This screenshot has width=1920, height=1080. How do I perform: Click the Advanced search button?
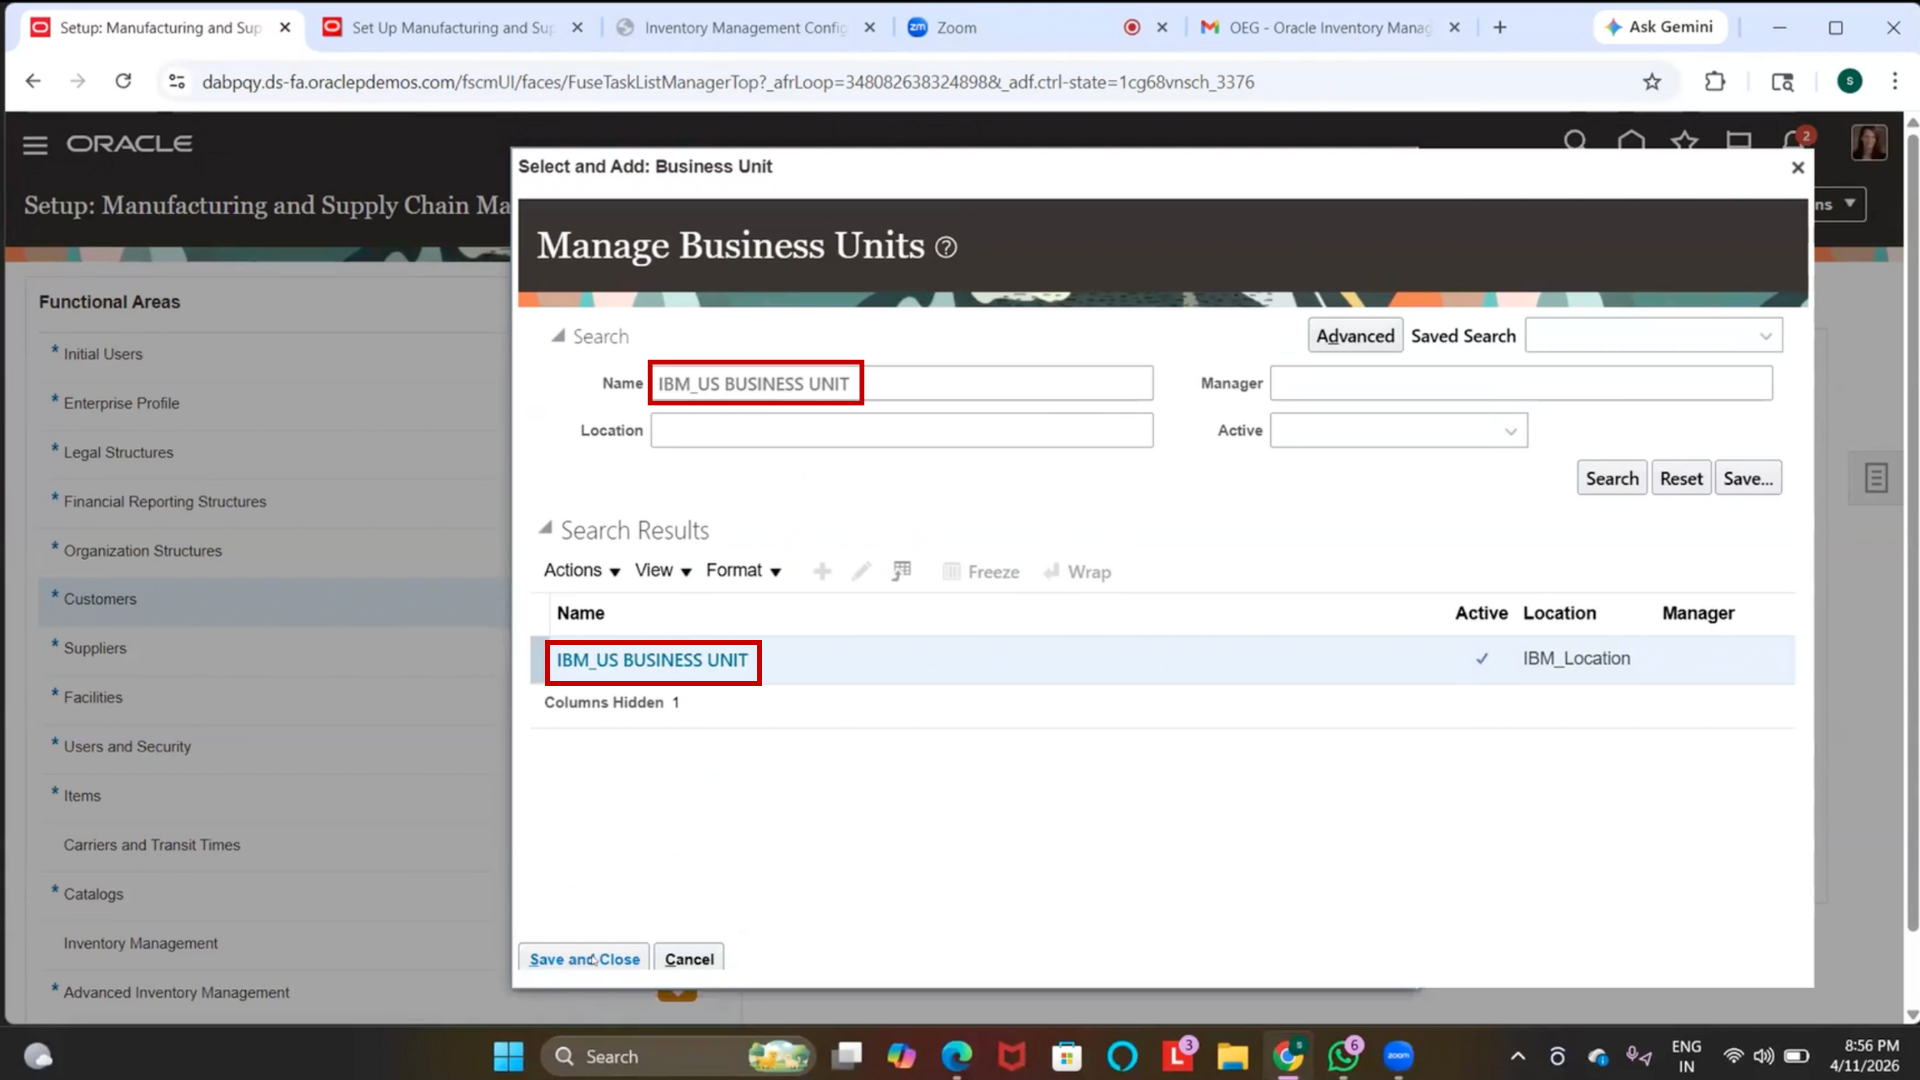tap(1355, 336)
